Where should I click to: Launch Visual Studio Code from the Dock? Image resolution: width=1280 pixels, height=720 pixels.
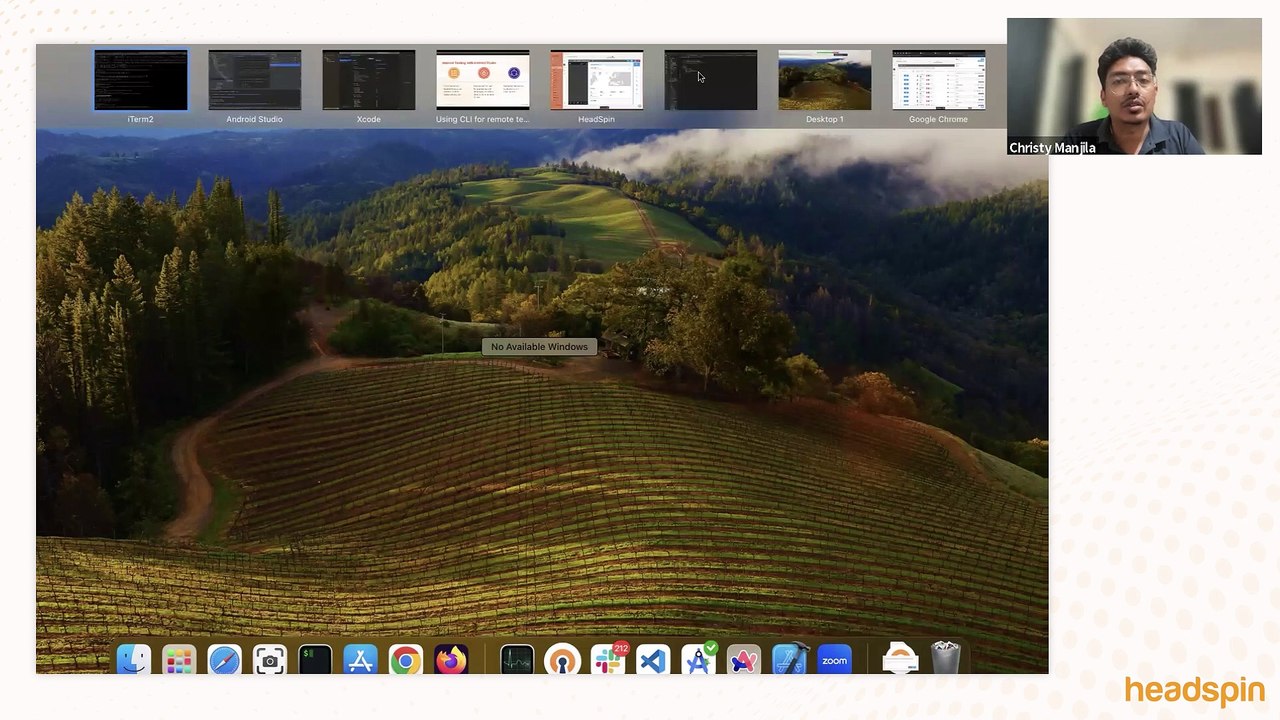tap(653, 660)
